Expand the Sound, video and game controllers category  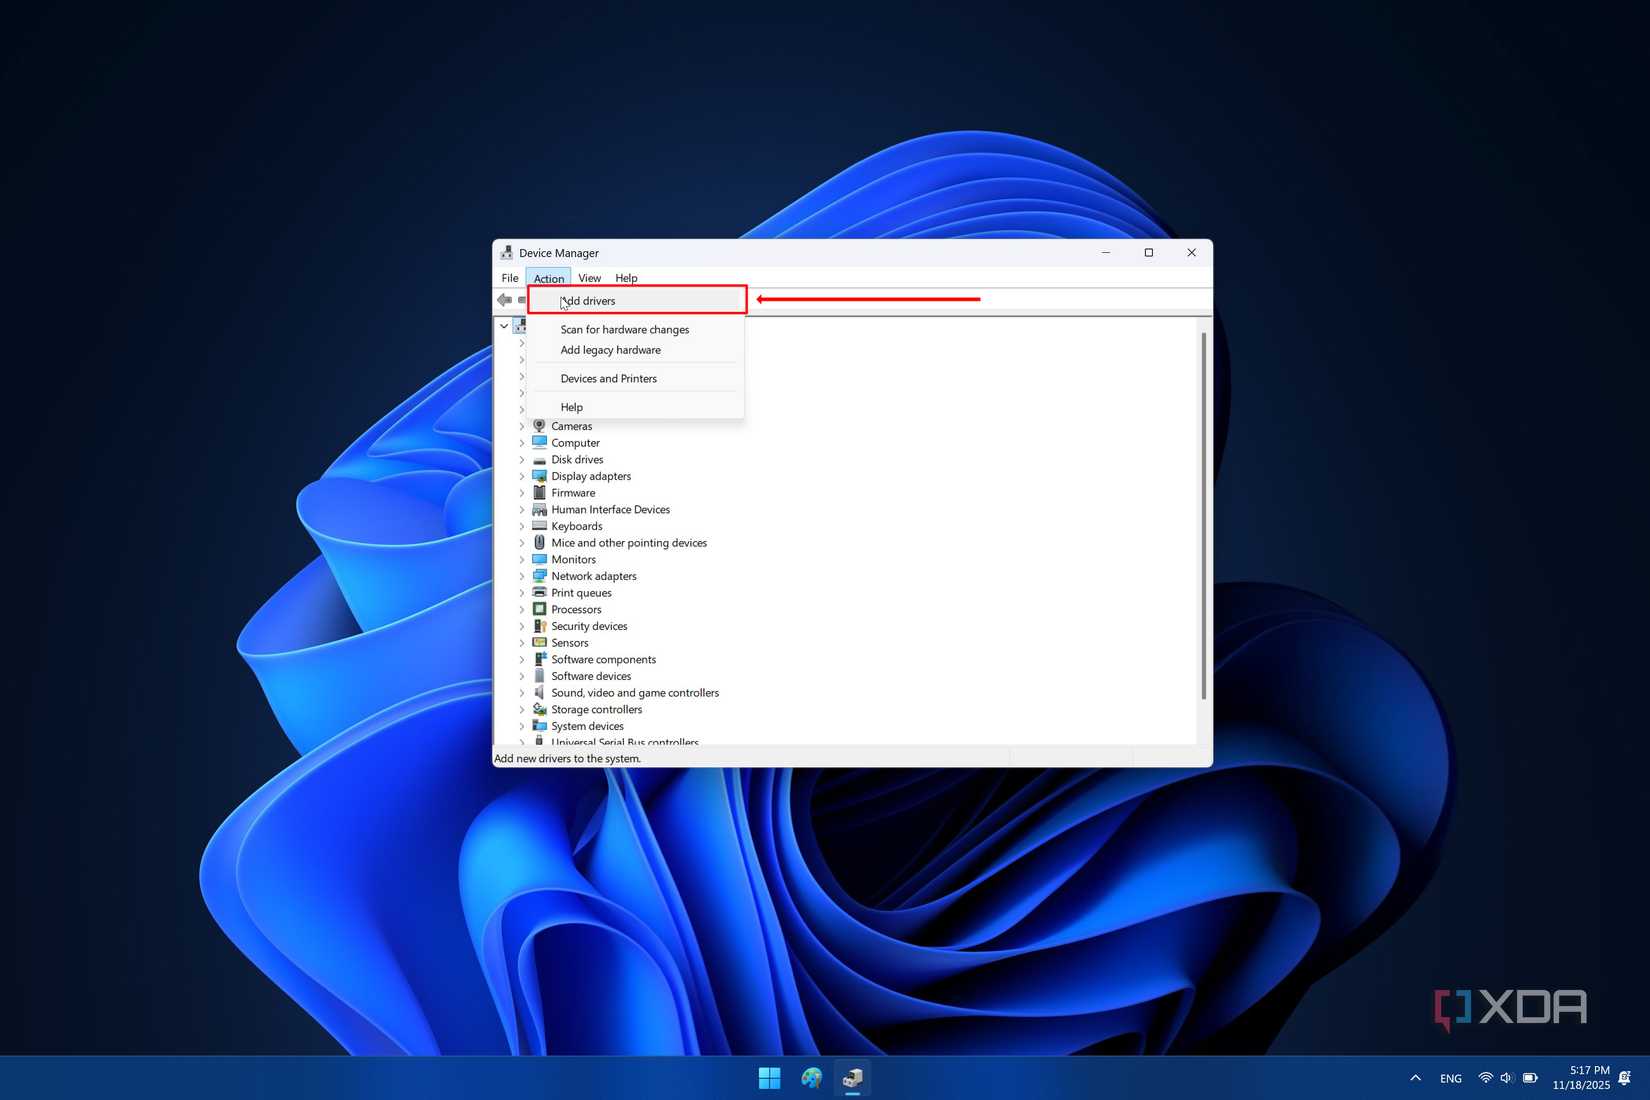(x=521, y=692)
